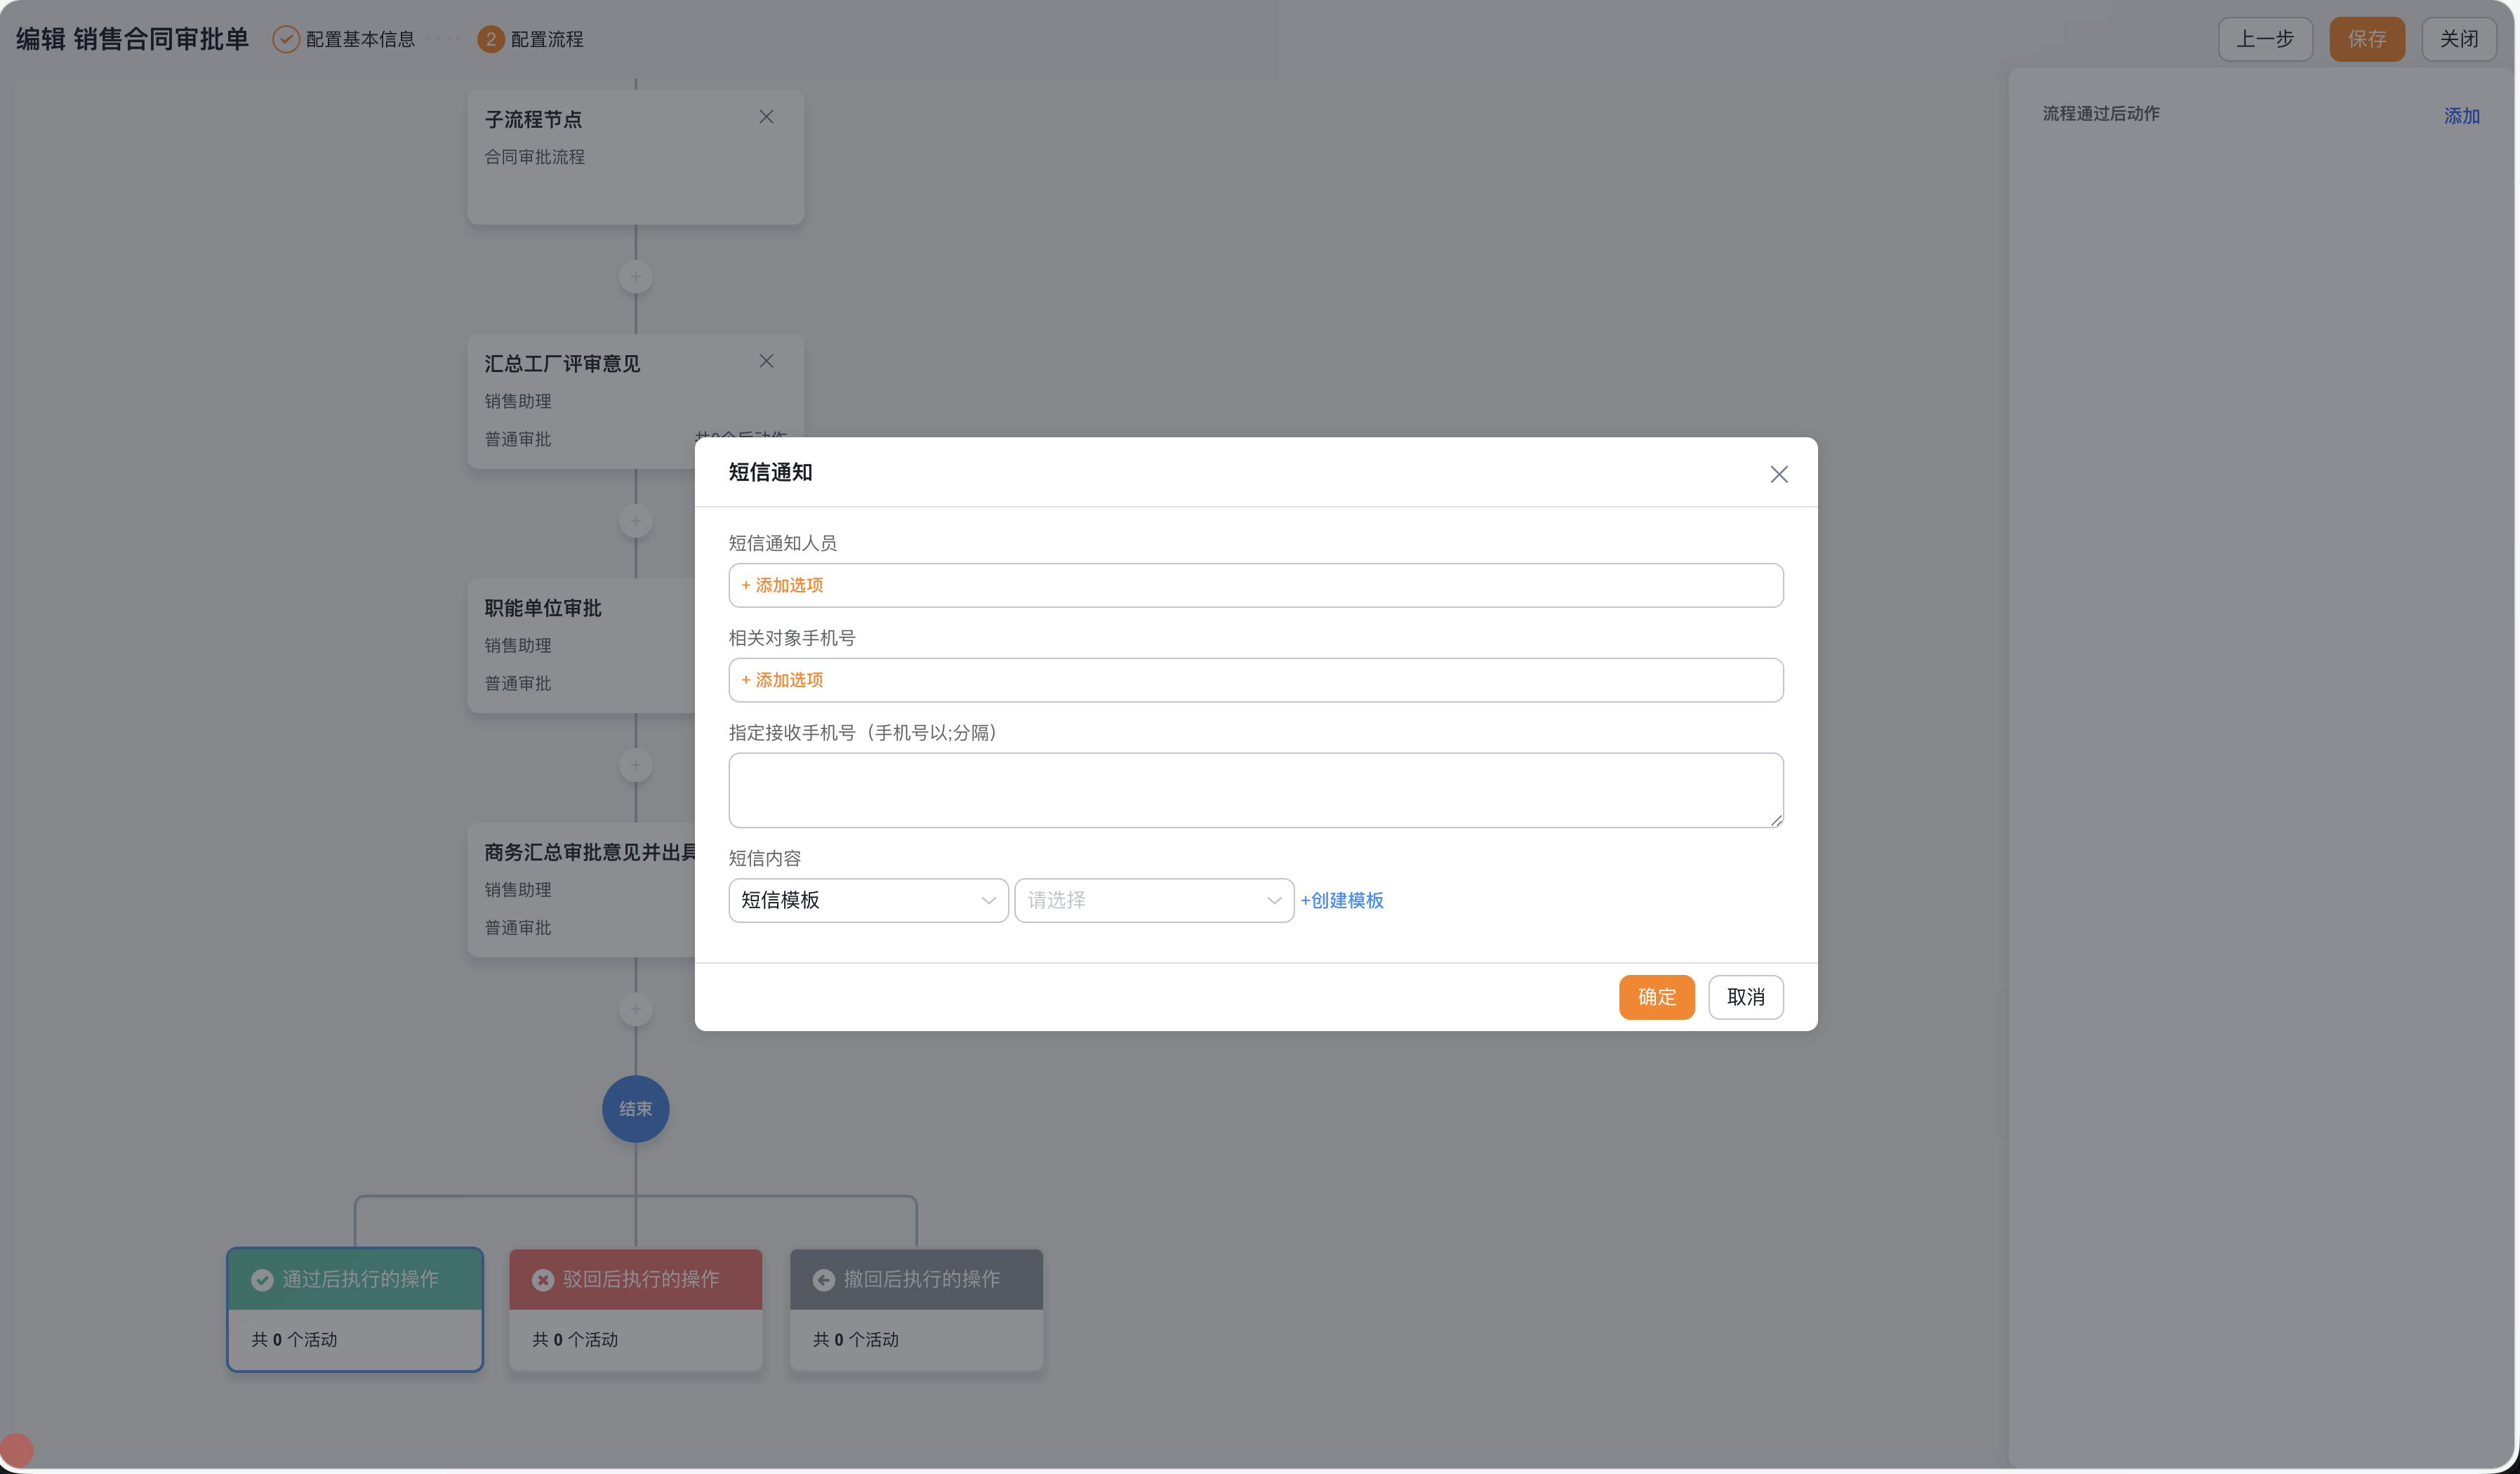Go back with 上一步 button
The height and width of the screenshot is (1474, 2520).
click(x=2265, y=39)
